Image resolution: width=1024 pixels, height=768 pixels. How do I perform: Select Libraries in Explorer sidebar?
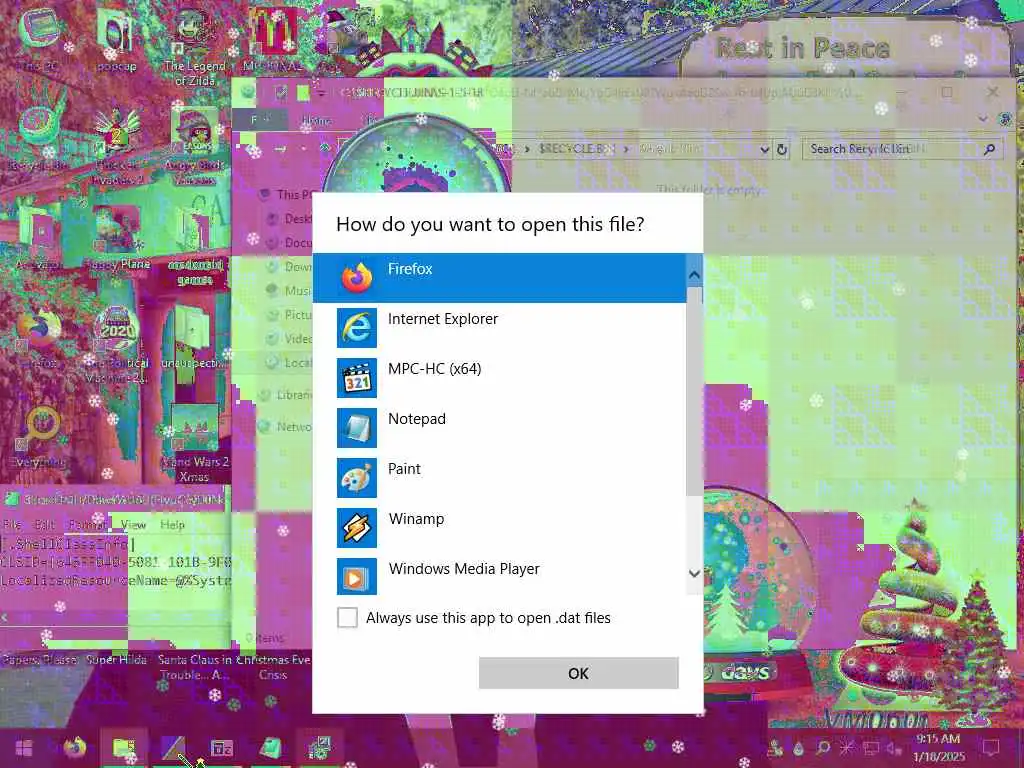286,394
